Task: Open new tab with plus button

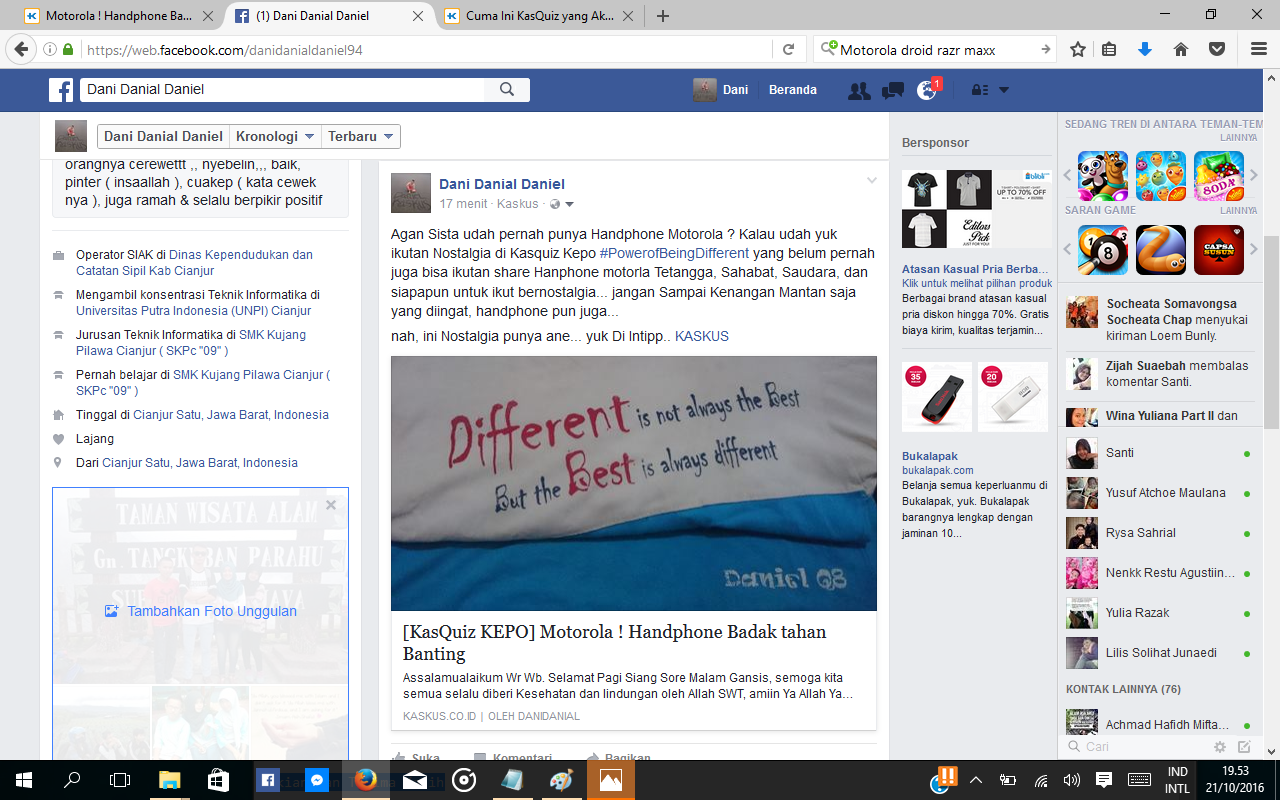Action: point(662,16)
